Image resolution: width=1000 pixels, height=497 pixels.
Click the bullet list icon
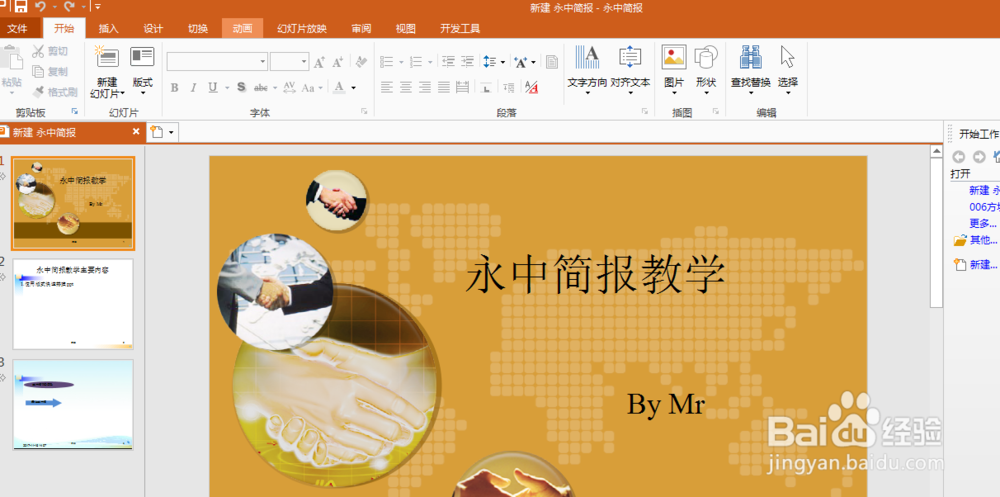click(x=386, y=62)
